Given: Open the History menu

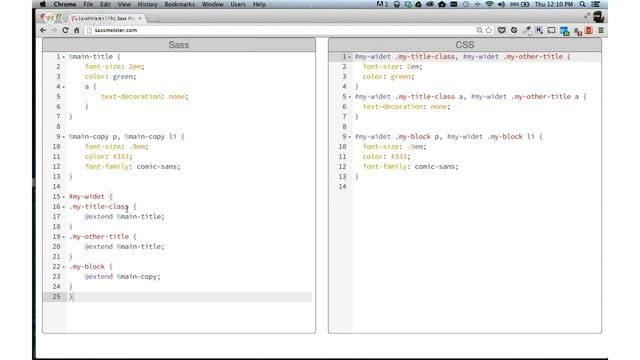Looking at the screenshot, I should coord(147,4).
